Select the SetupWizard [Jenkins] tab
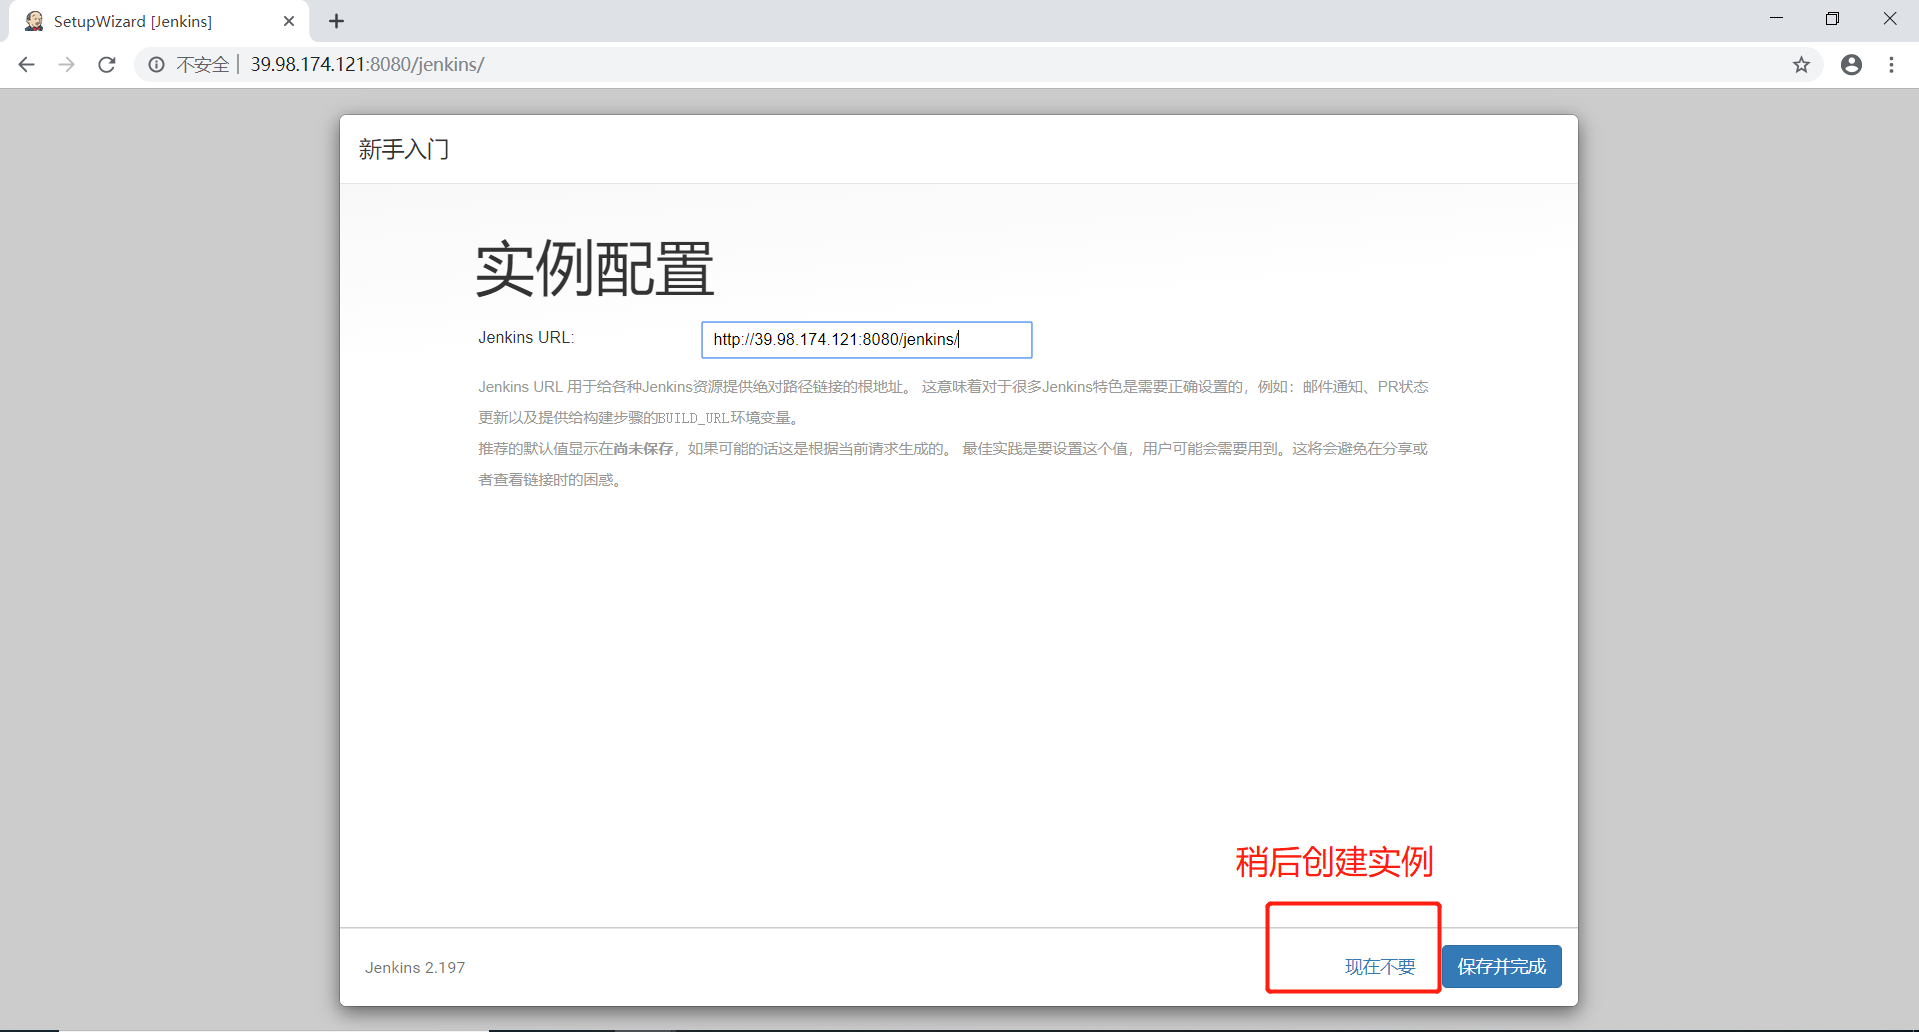 point(159,21)
